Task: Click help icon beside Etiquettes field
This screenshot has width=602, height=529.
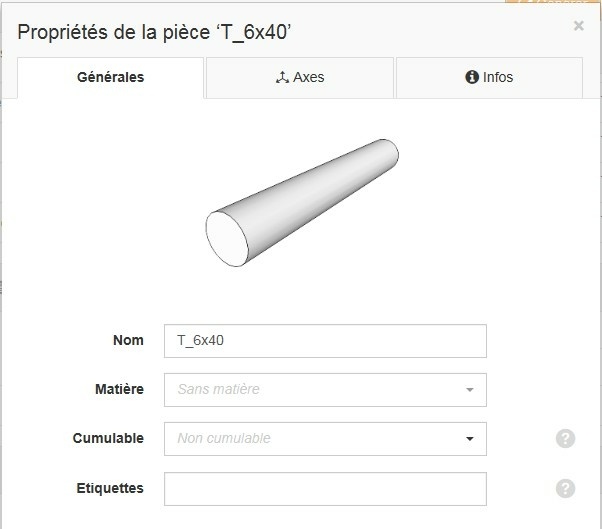Action: [565, 488]
